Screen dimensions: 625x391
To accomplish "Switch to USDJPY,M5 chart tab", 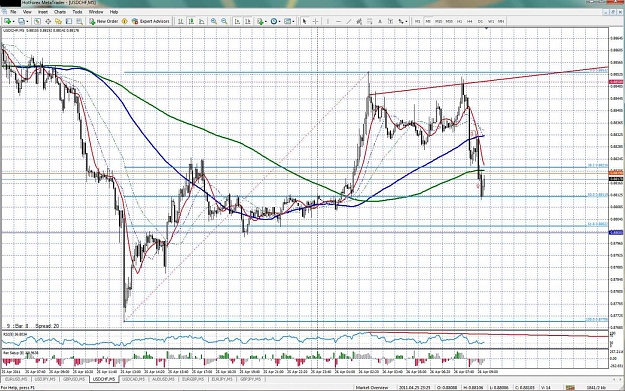I will [45, 379].
